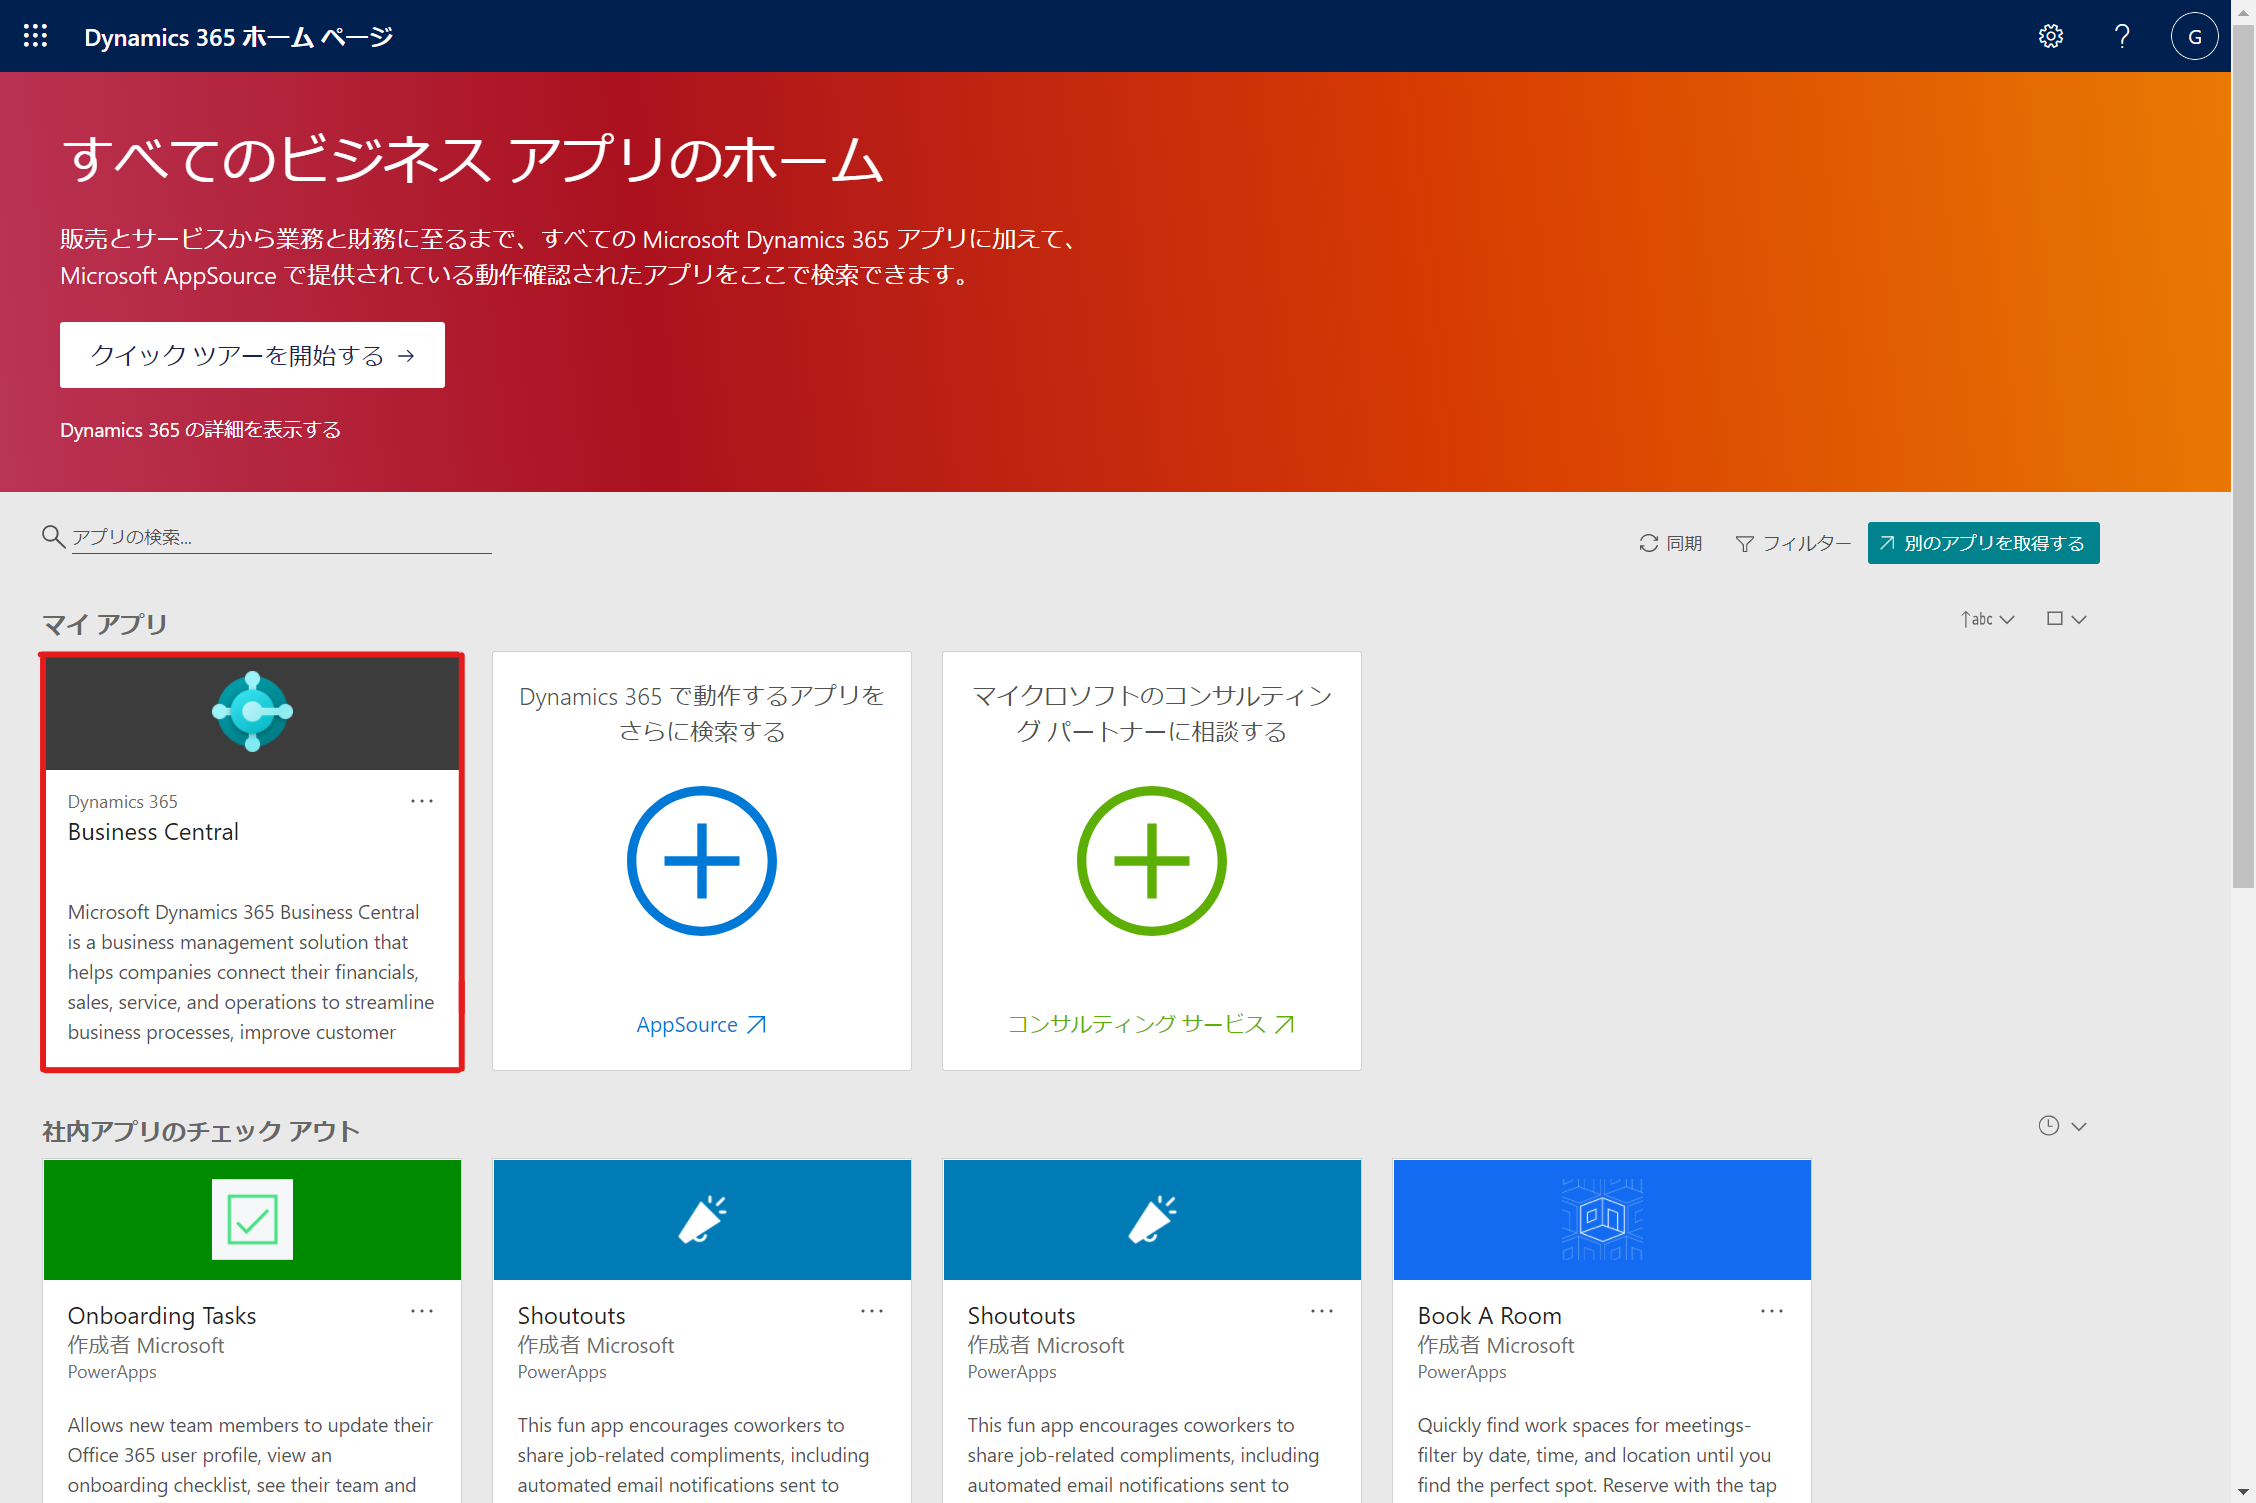Select the Book A Room title
The width and height of the screenshot is (2256, 1503).
click(1489, 1316)
